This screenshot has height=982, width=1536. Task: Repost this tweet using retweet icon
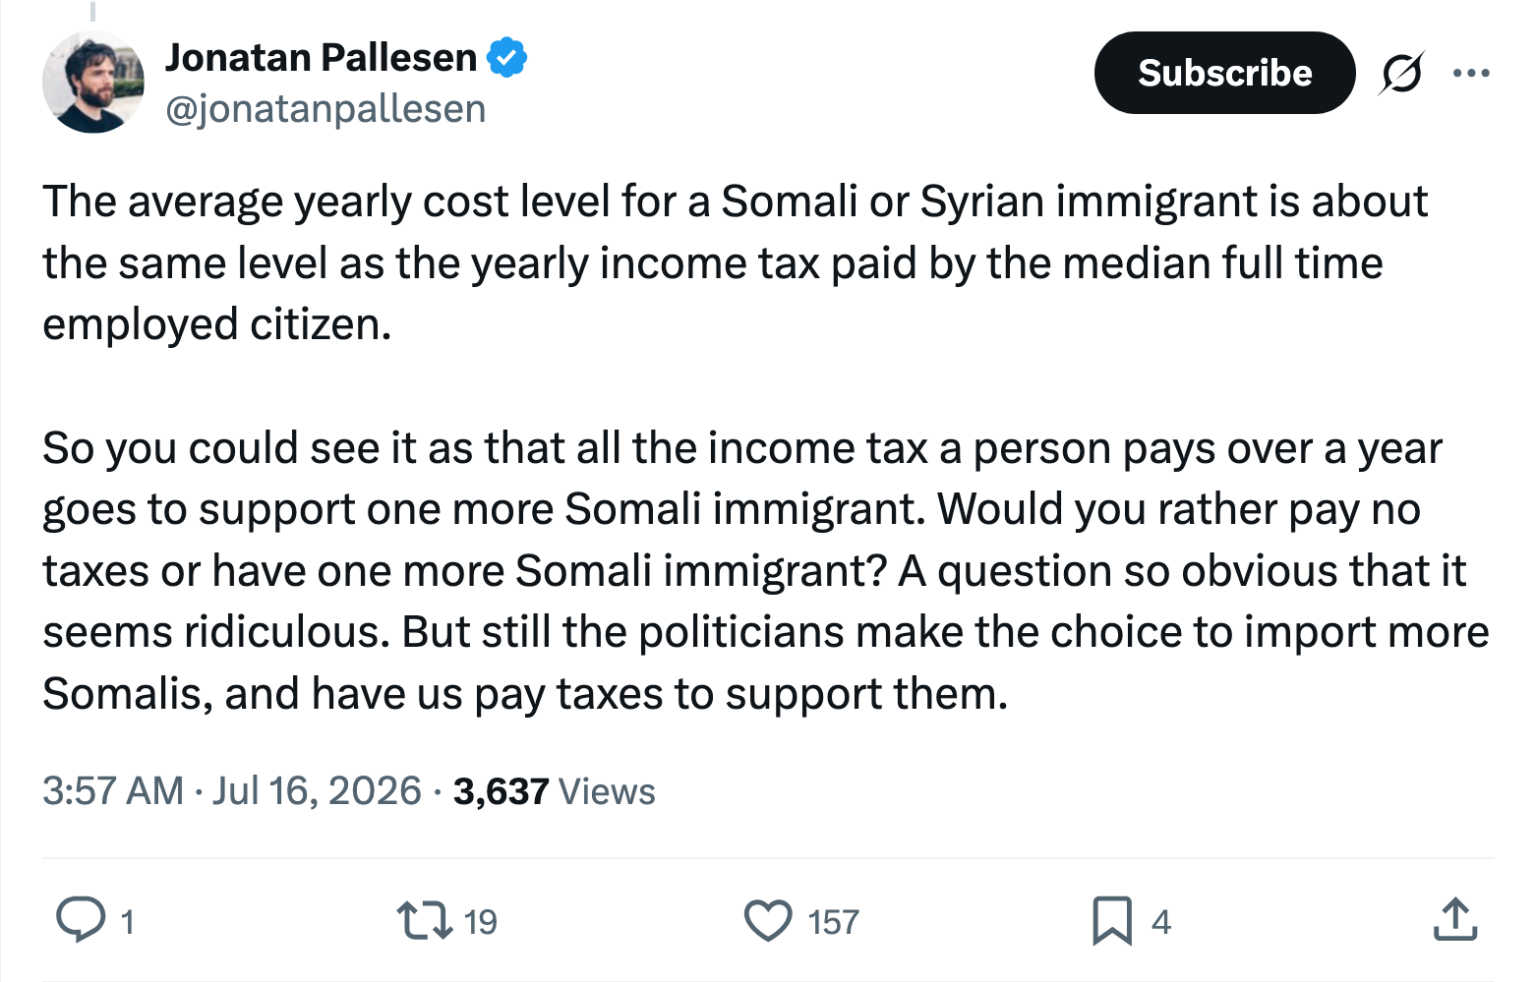(425, 921)
